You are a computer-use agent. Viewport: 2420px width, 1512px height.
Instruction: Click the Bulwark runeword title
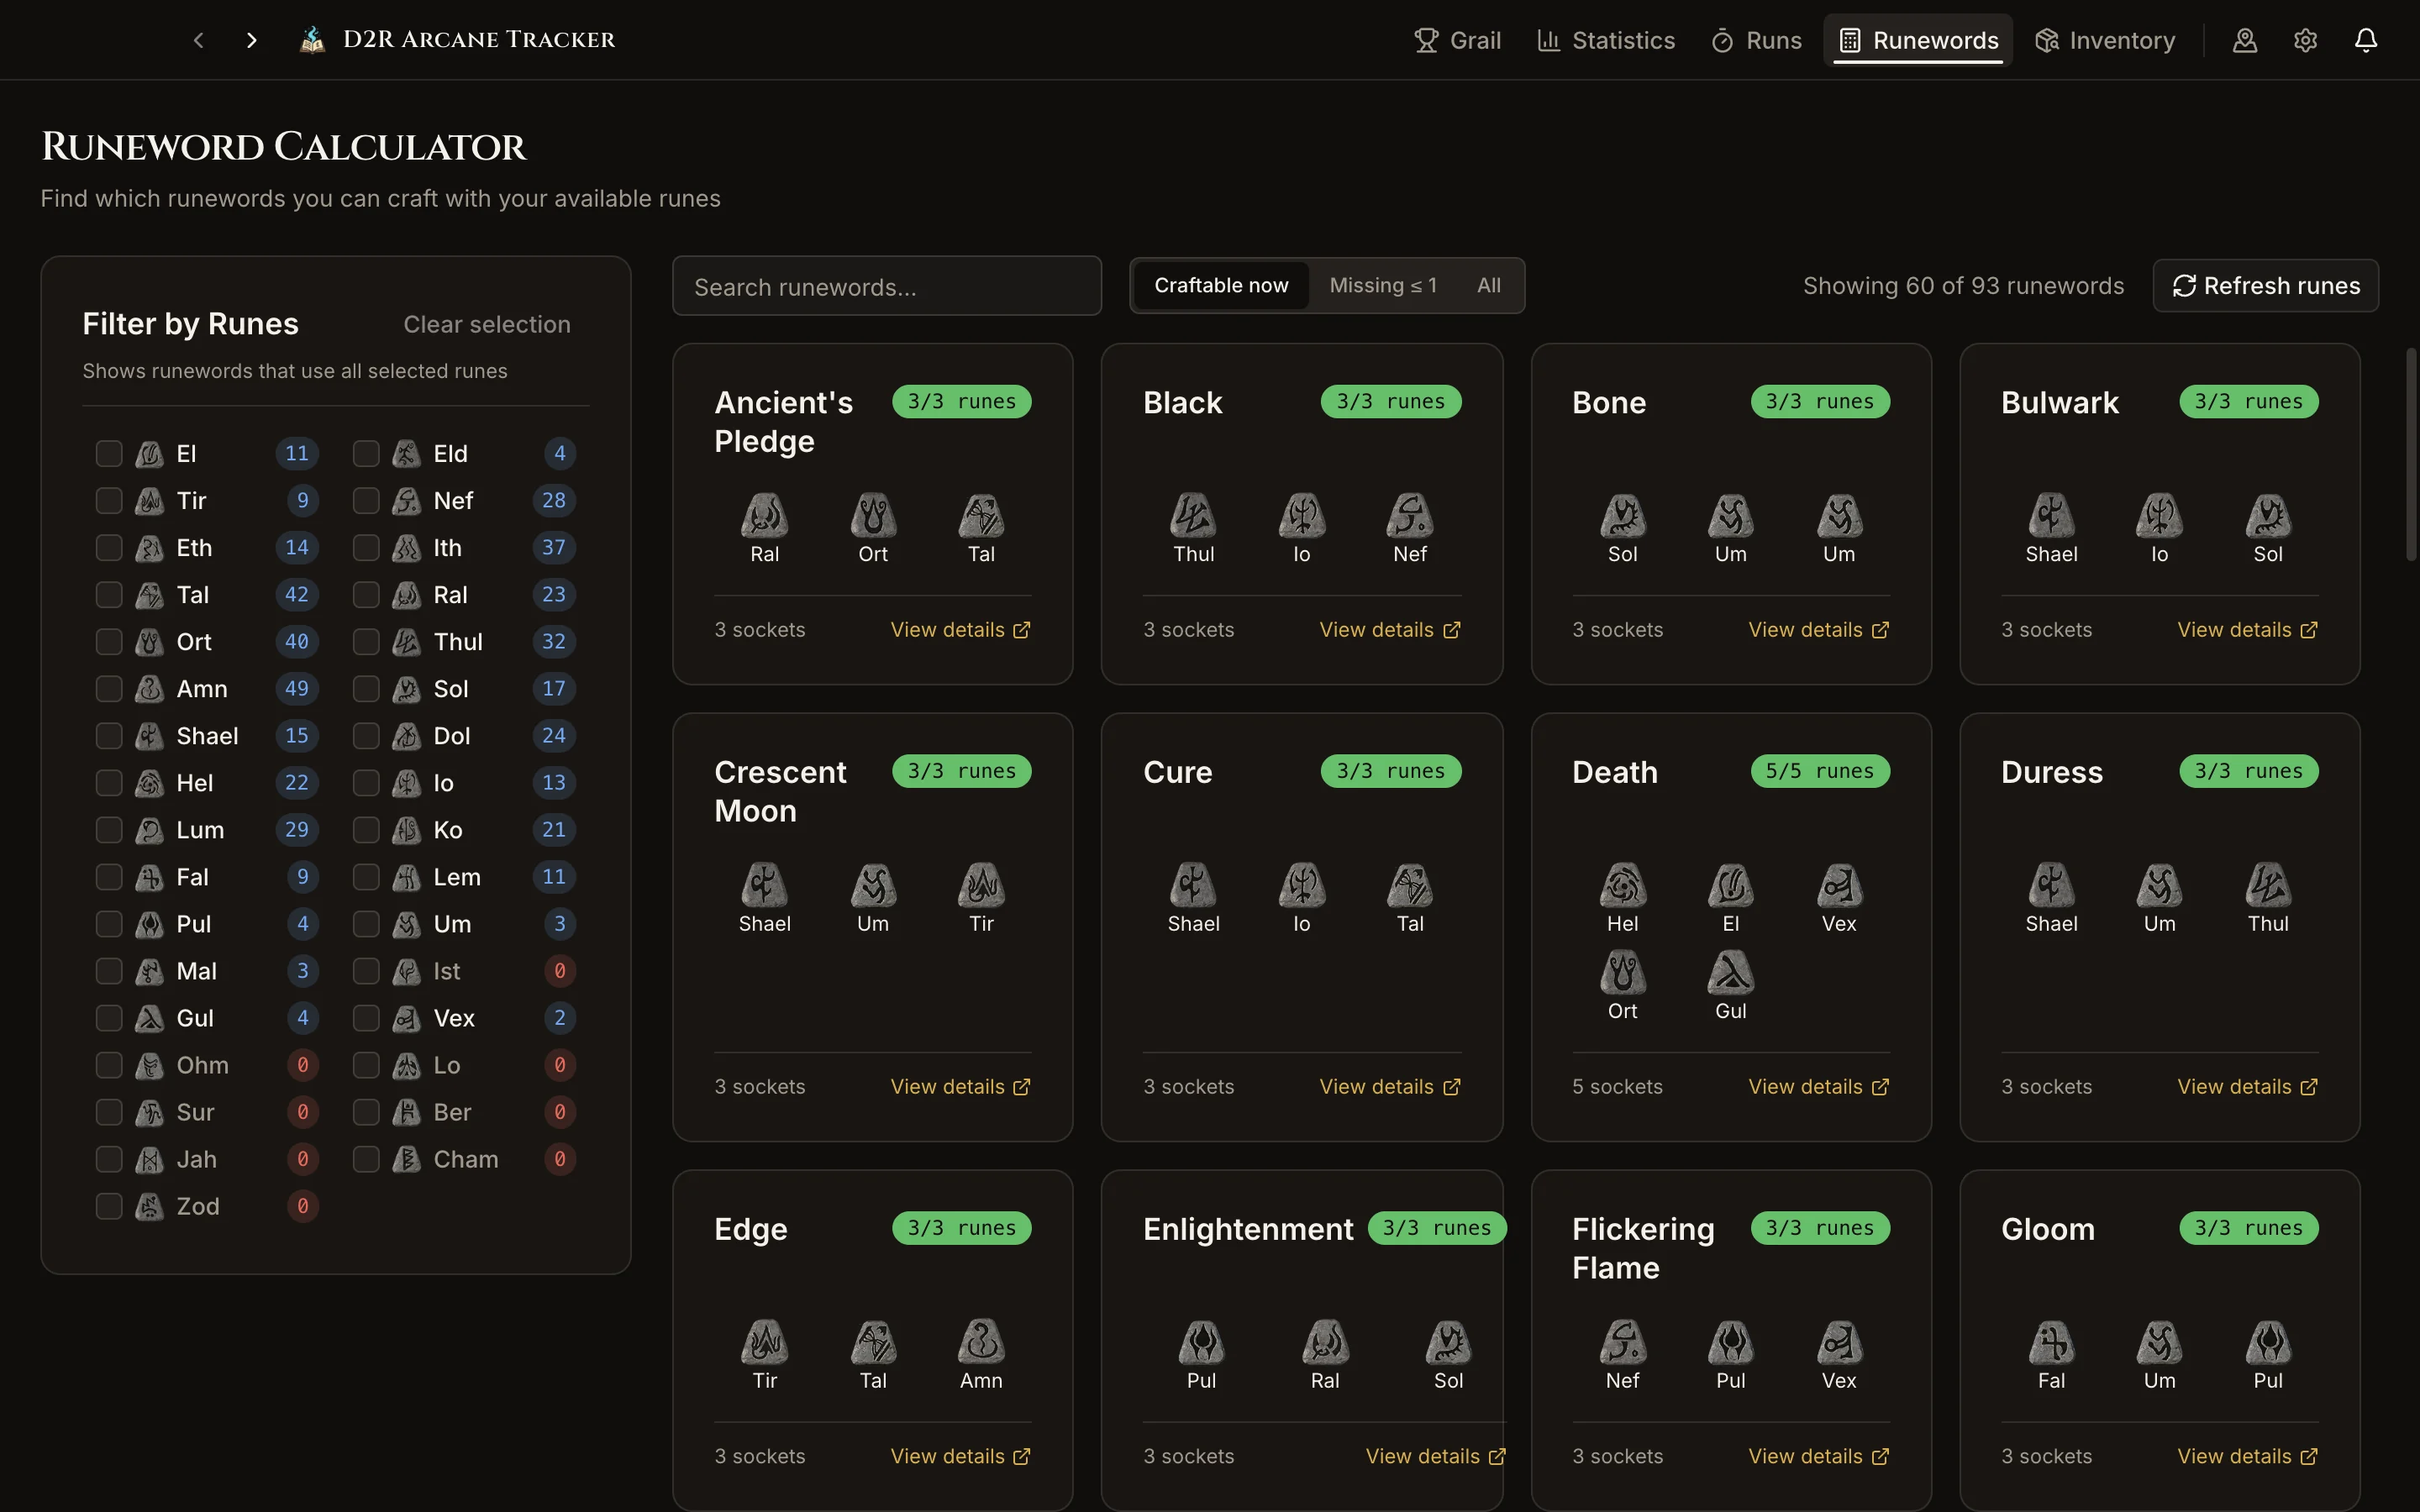click(x=2059, y=403)
